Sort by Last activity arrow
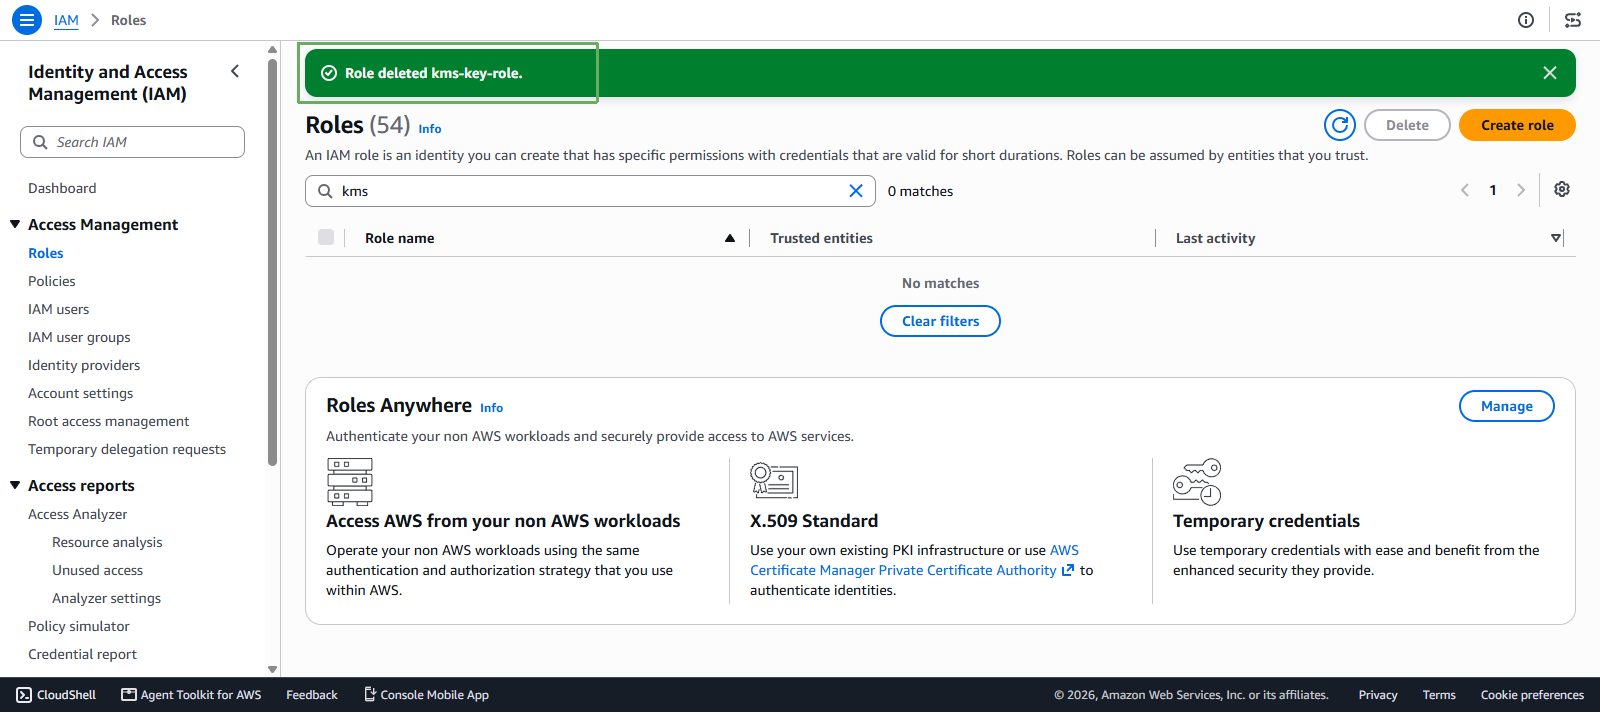Screen dimensions: 1600x712 tap(1556, 238)
